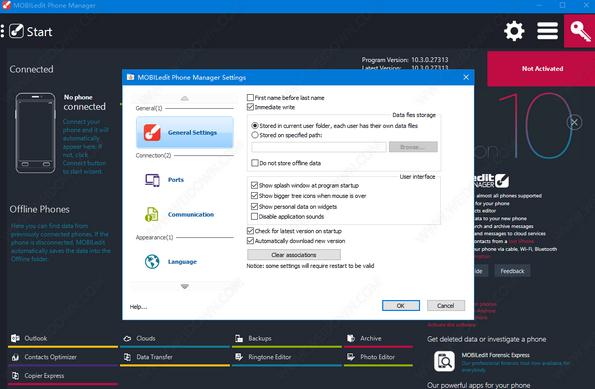Confirm settings with OK button
The height and width of the screenshot is (389, 595).
pyautogui.click(x=401, y=306)
